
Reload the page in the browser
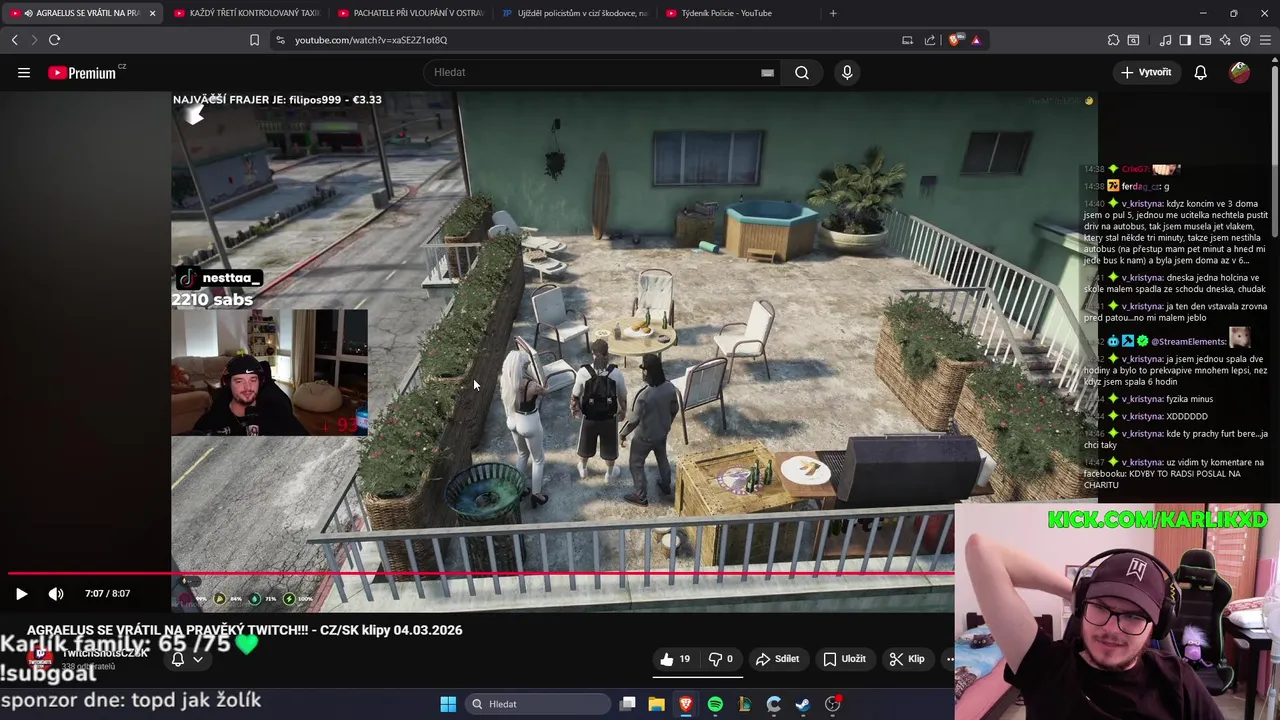(54, 40)
